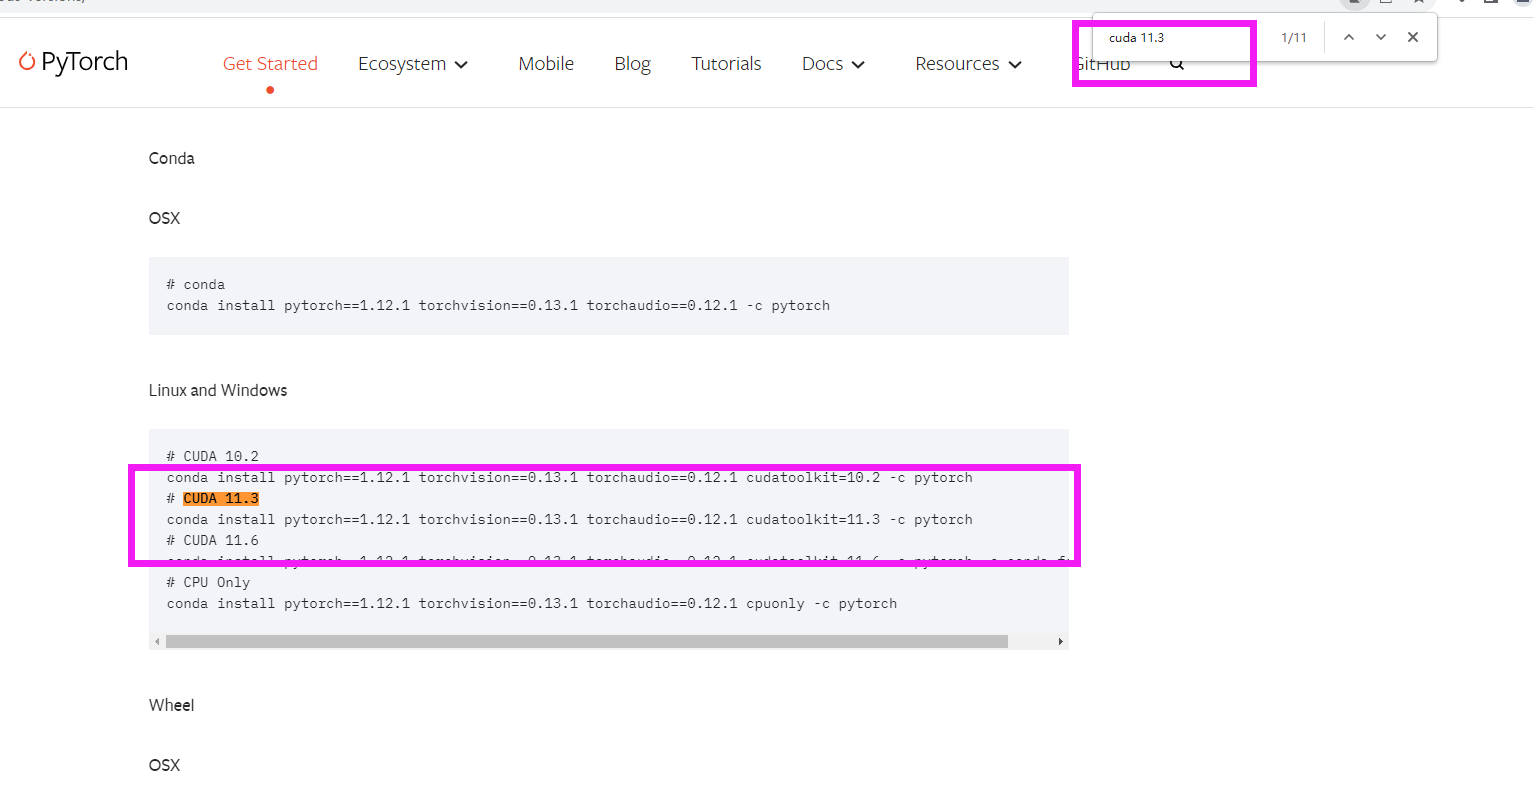Click the cudatoolkit=11.3 install command

(x=570, y=520)
